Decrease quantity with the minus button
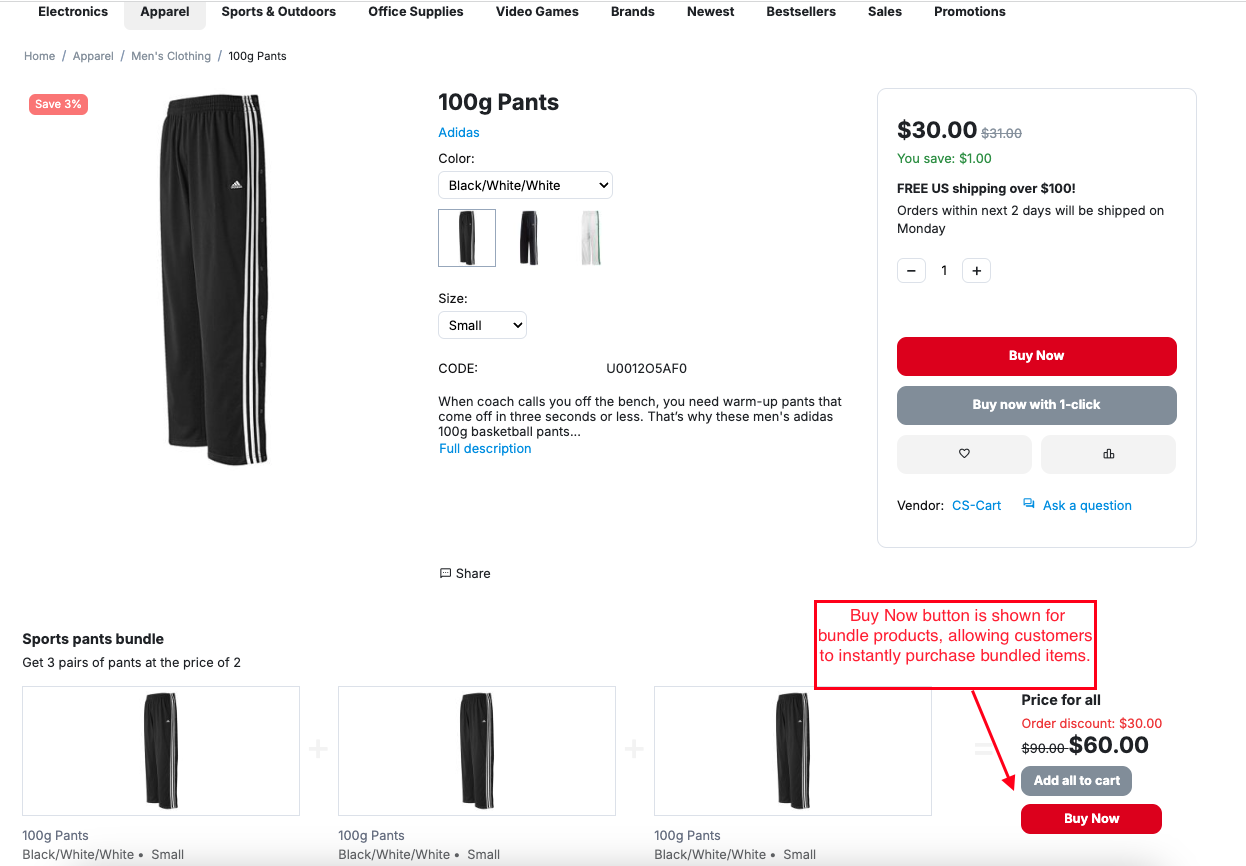 tap(911, 271)
